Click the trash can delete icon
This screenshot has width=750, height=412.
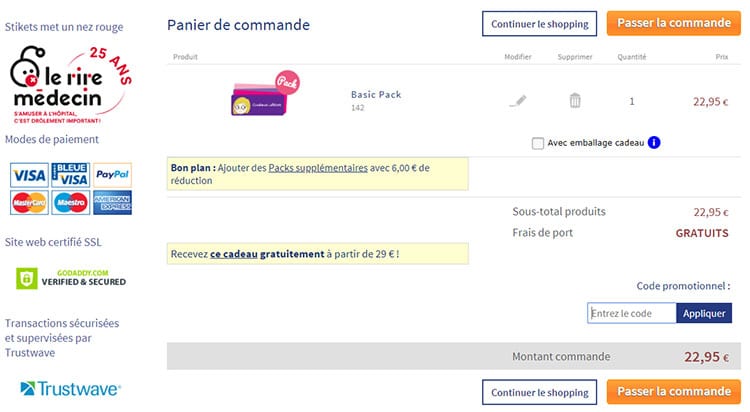tap(575, 100)
